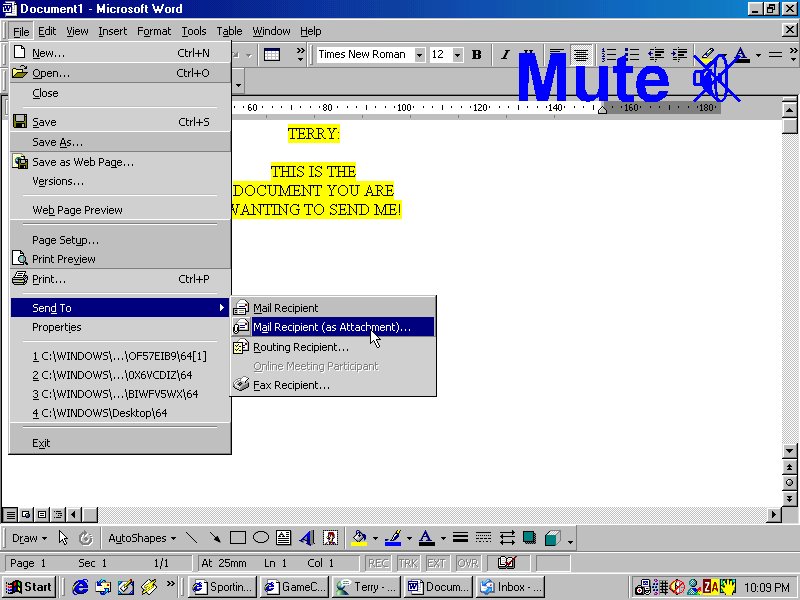Select the Line drawing tool

pos(192,538)
